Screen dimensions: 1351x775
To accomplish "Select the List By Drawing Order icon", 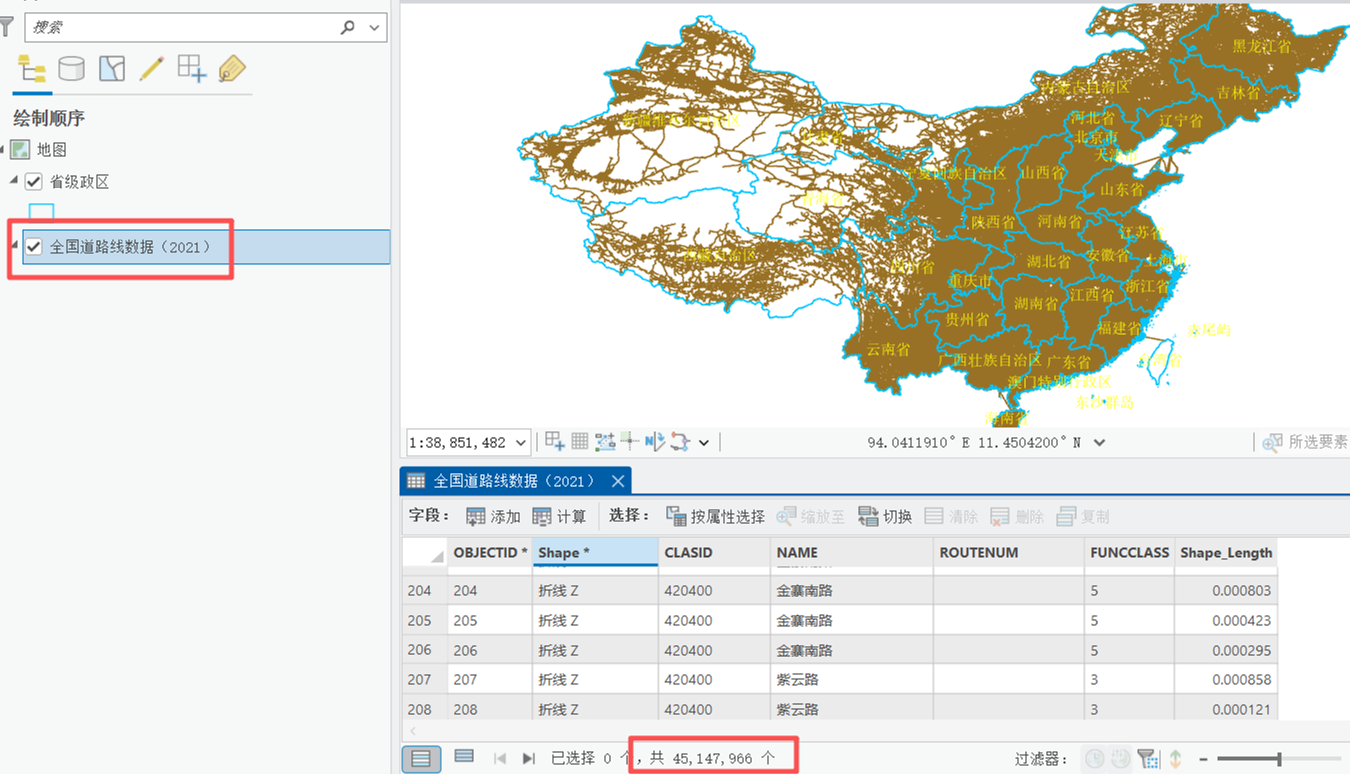I will tap(32, 68).
